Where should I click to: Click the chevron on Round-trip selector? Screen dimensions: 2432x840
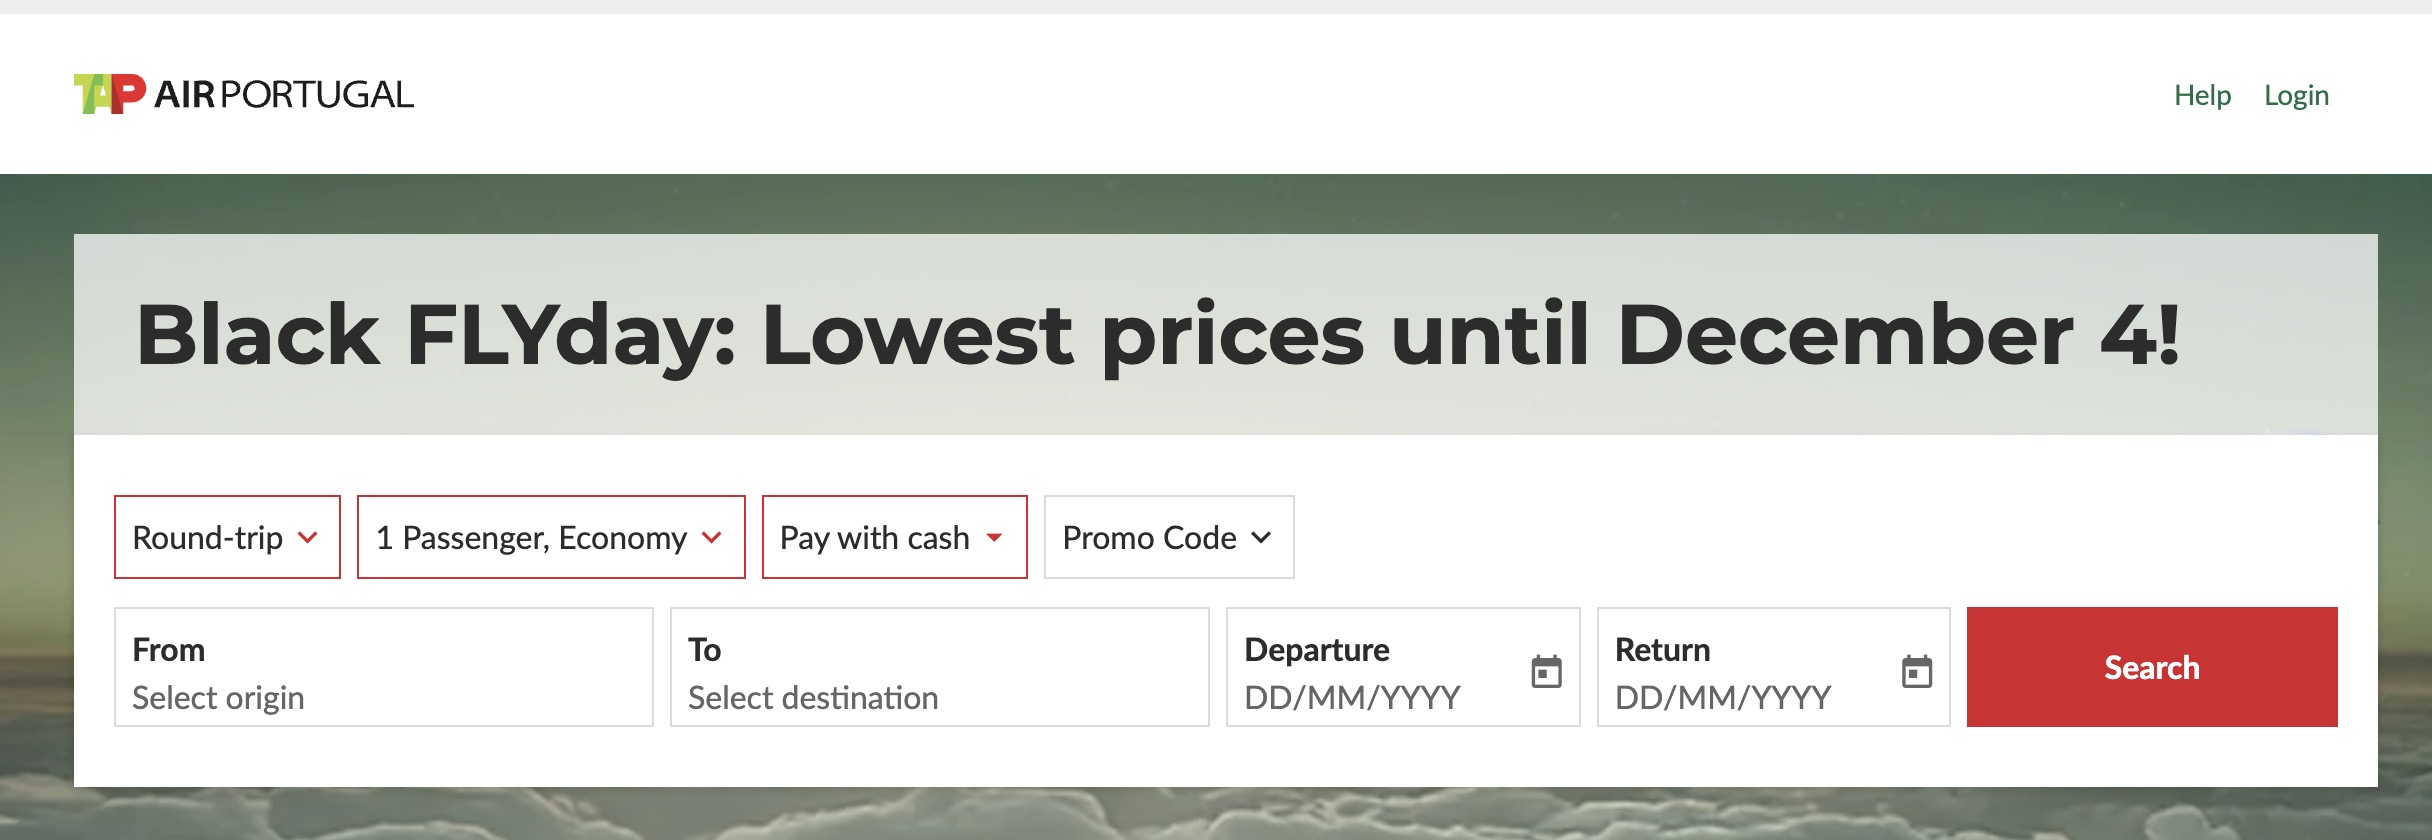[x=309, y=538]
